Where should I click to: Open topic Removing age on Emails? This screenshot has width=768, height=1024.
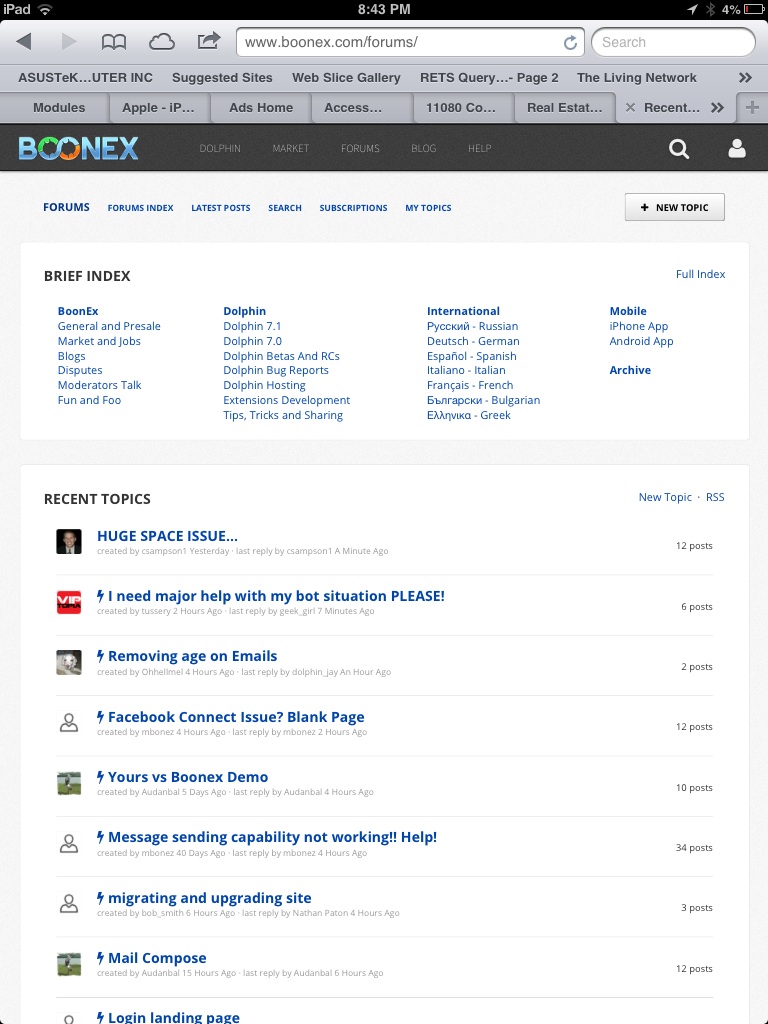[x=192, y=656]
